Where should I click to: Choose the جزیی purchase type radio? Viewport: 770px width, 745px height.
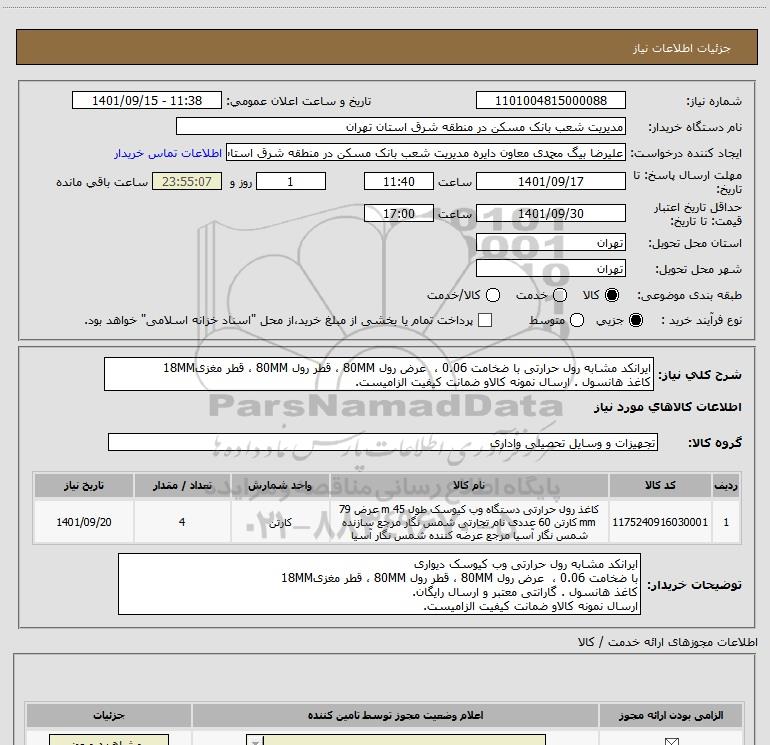tap(635, 320)
